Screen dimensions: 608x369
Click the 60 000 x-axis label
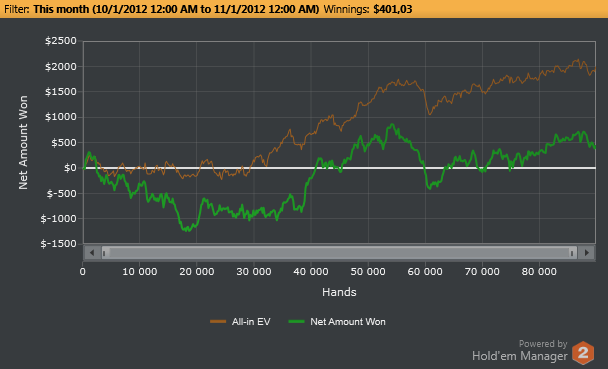pyautogui.click(x=425, y=272)
